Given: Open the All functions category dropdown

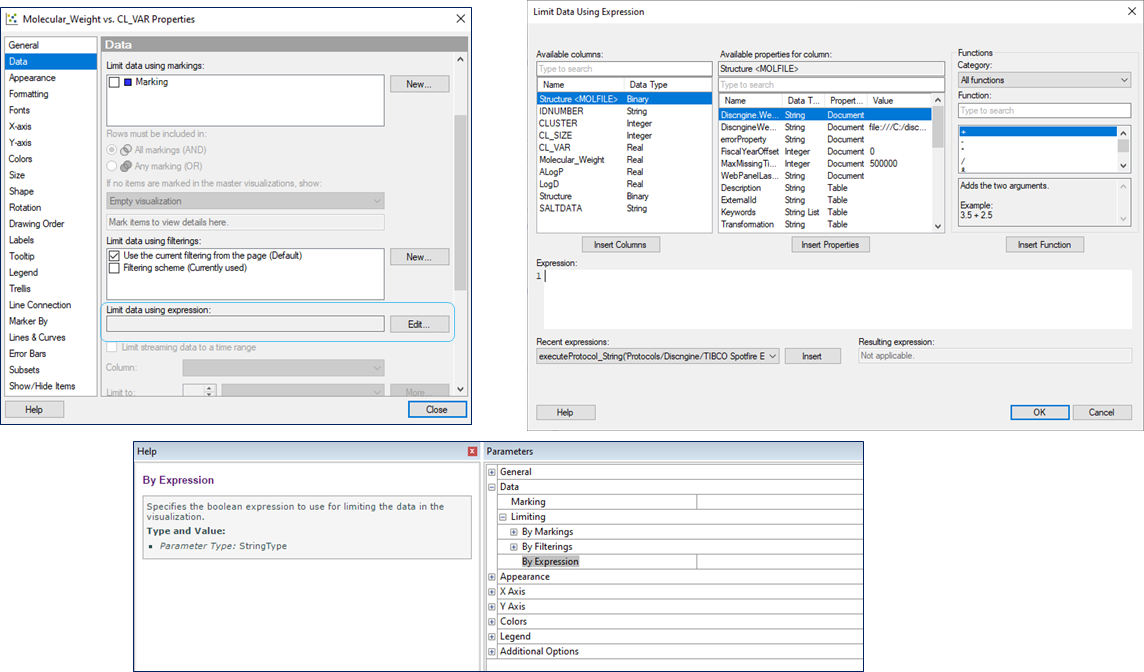Looking at the screenshot, I should tap(1044, 80).
